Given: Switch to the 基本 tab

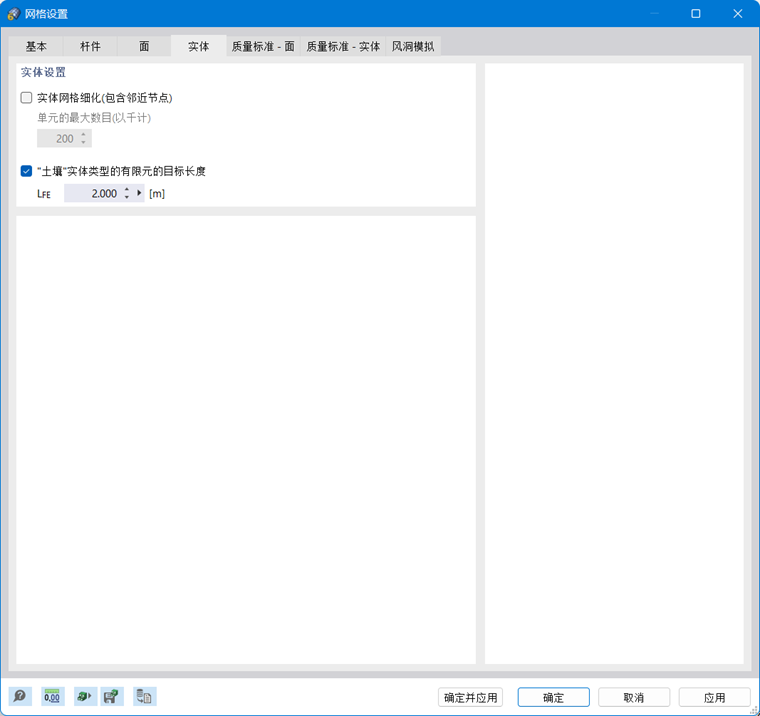Looking at the screenshot, I should coord(36,46).
